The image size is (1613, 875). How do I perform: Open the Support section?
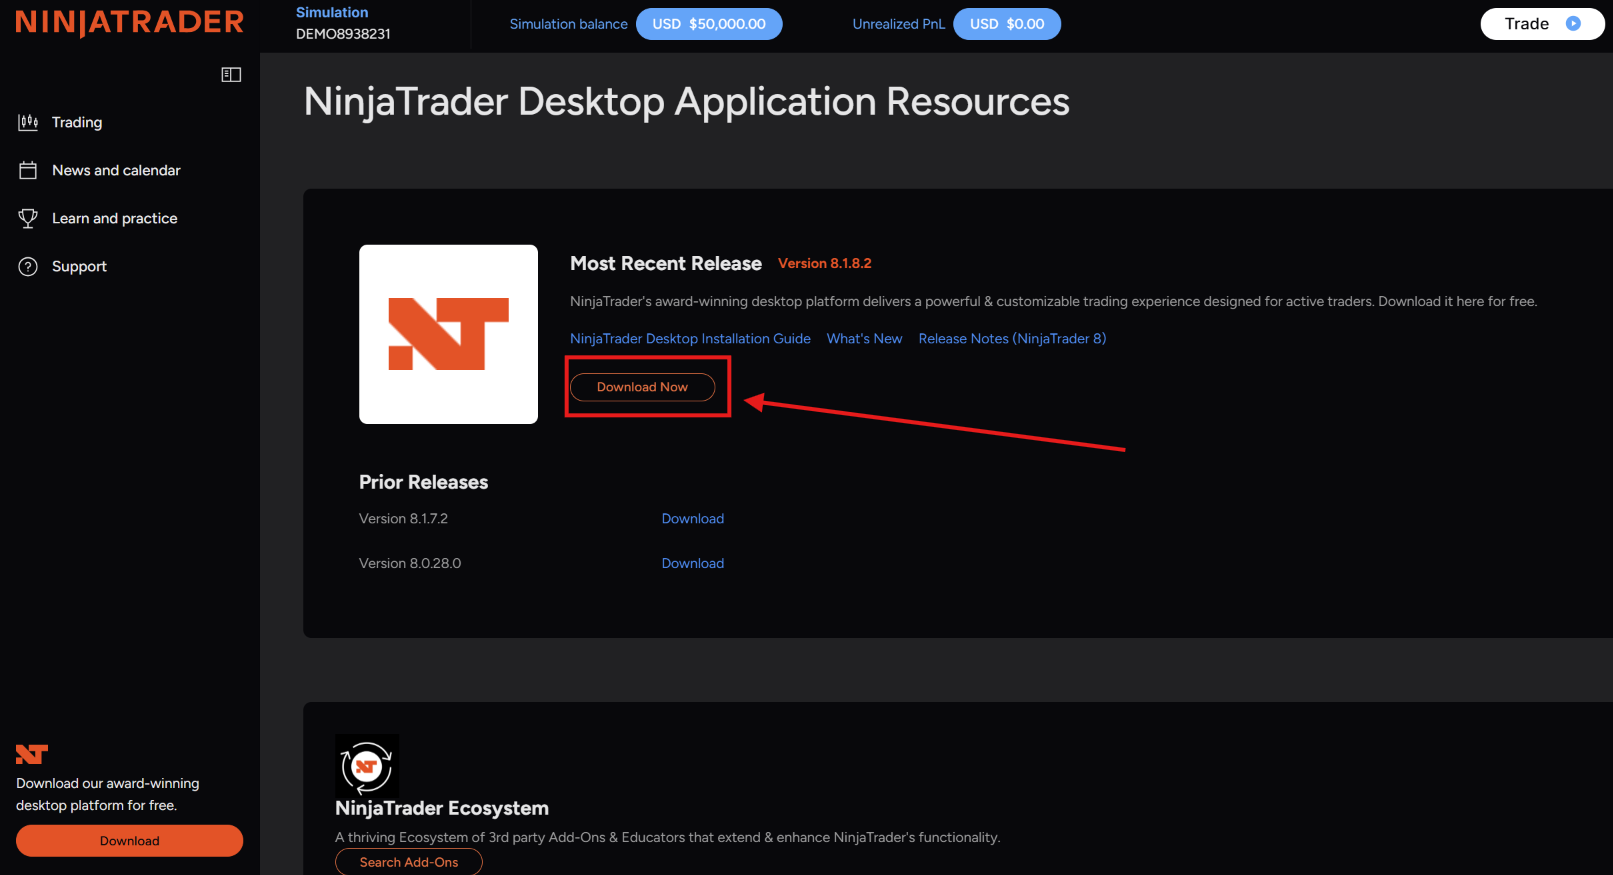79,266
